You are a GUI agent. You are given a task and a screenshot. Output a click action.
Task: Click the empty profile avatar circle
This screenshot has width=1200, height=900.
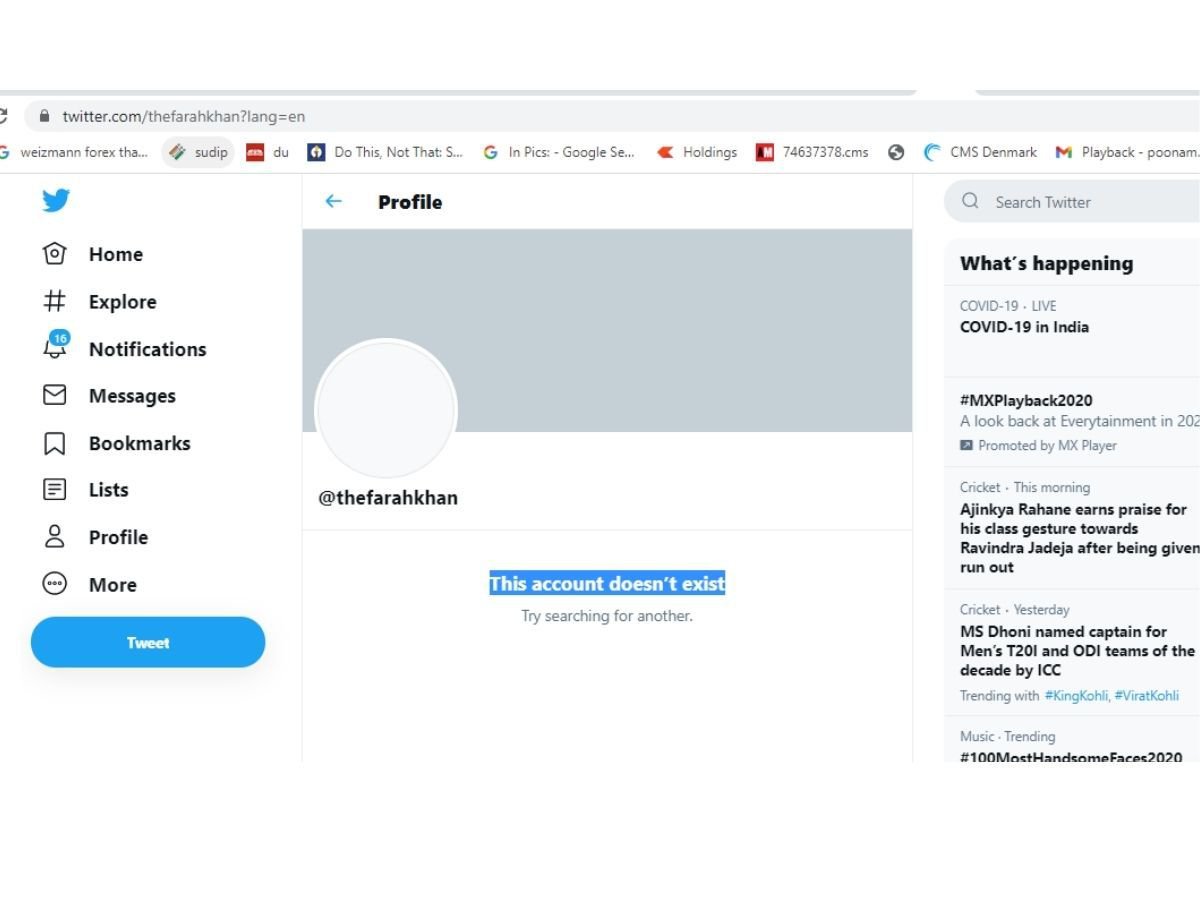(386, 409)
